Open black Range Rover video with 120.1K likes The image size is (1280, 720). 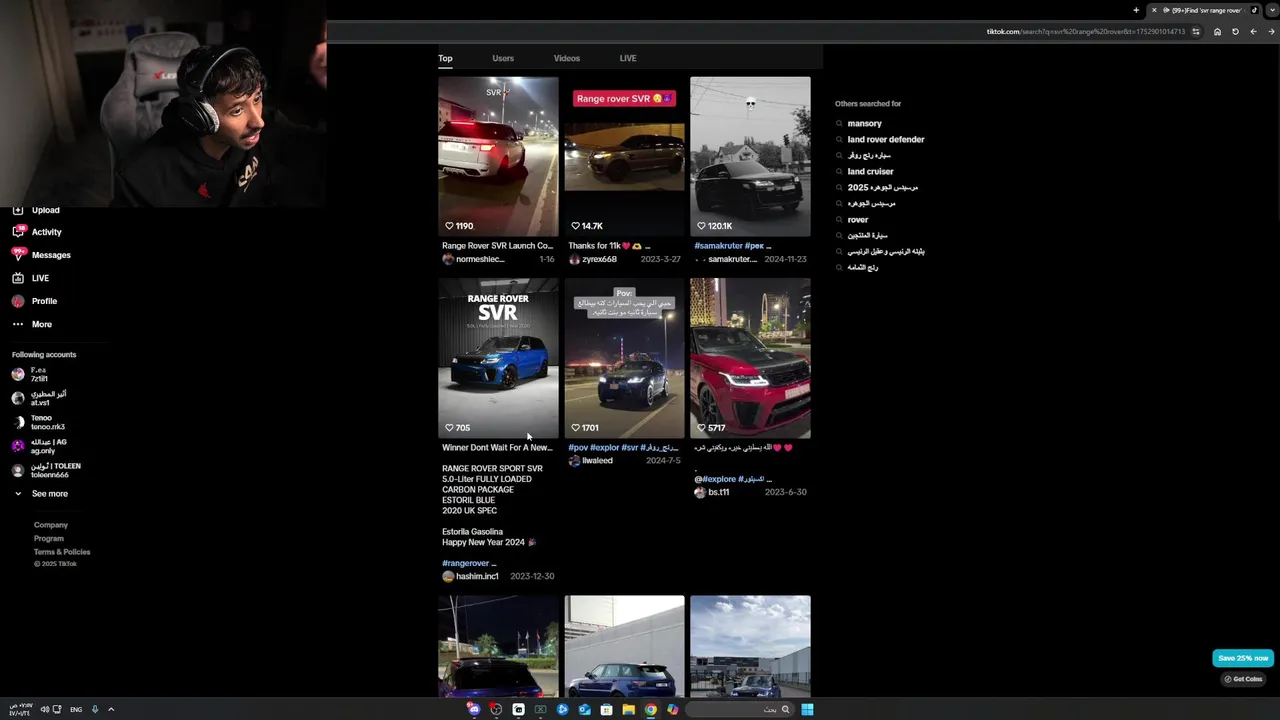(750, 156)
